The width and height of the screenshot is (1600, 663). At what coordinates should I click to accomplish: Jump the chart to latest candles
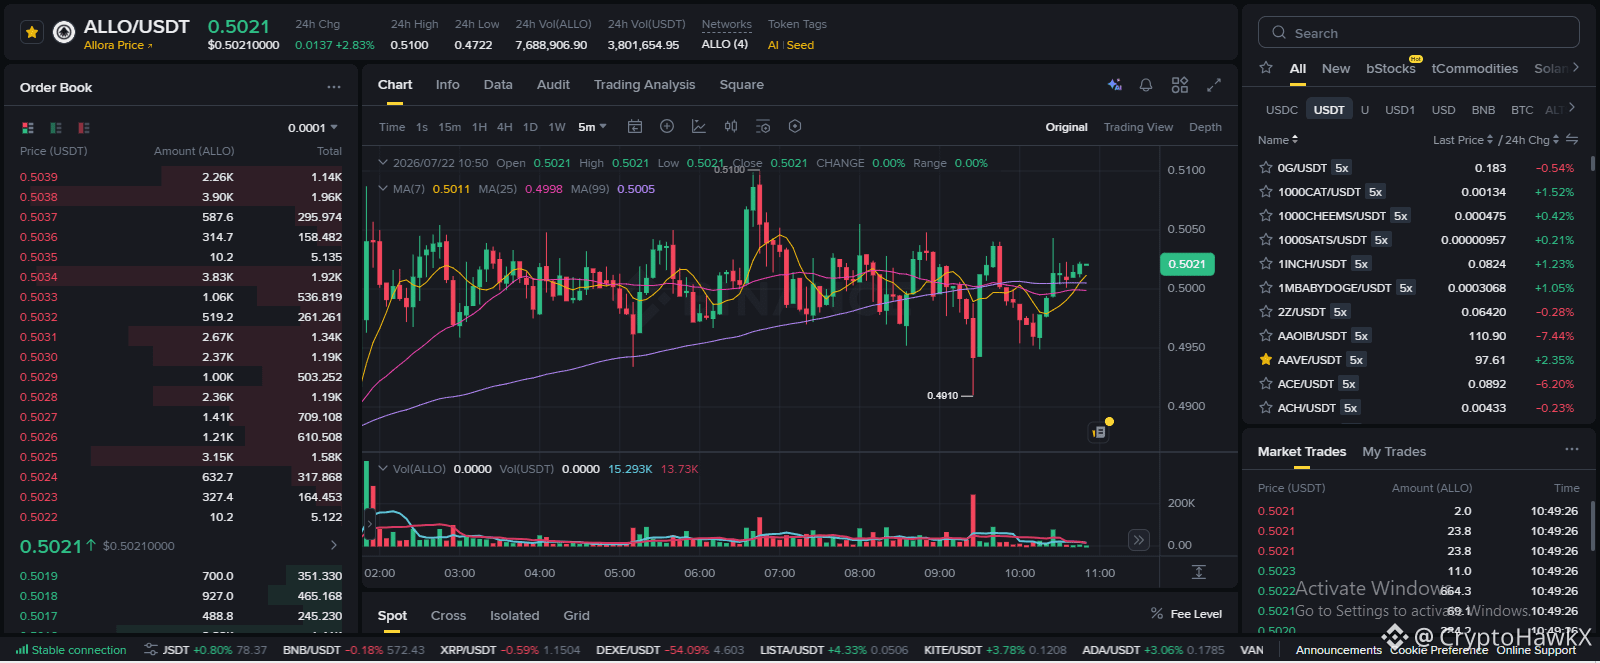pyautogui.click(x=1138, y=540)
